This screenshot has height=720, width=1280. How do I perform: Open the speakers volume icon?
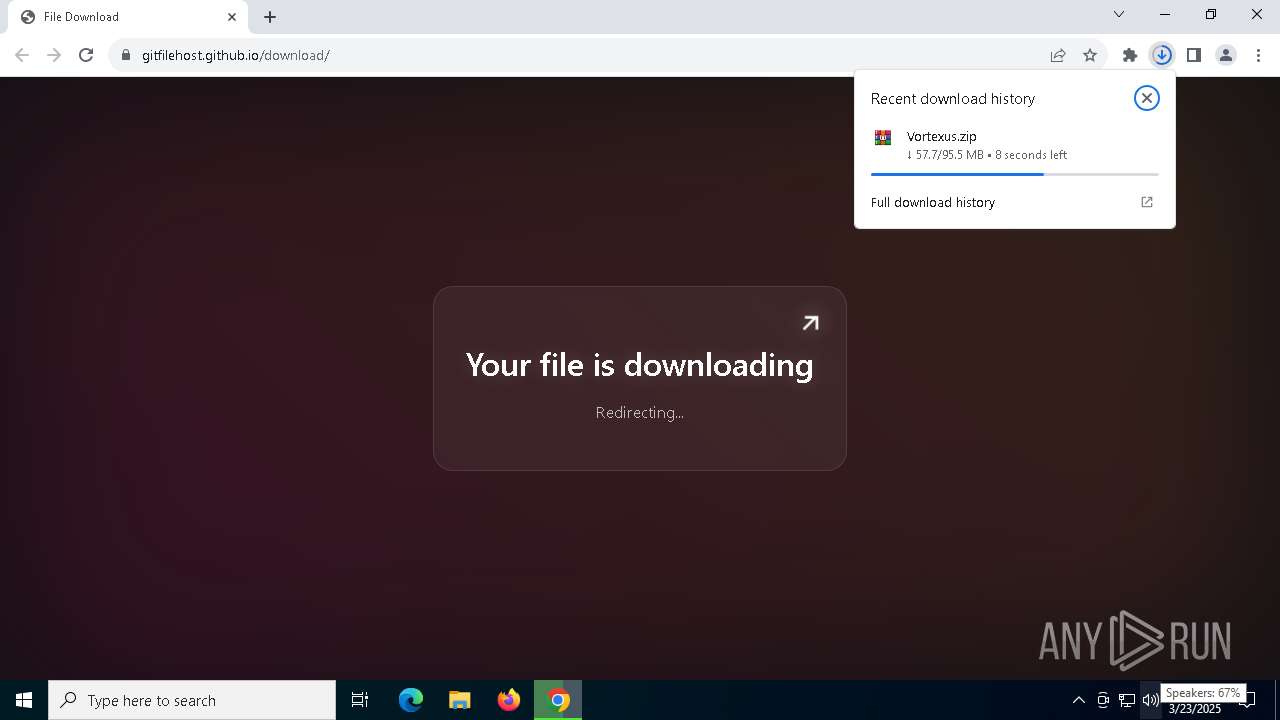pos(1151,700)
